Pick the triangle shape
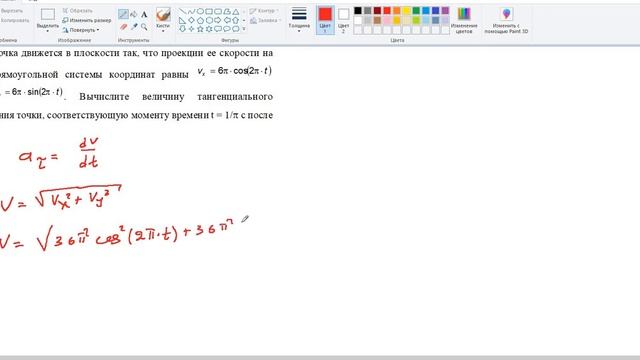 [236, 11]
